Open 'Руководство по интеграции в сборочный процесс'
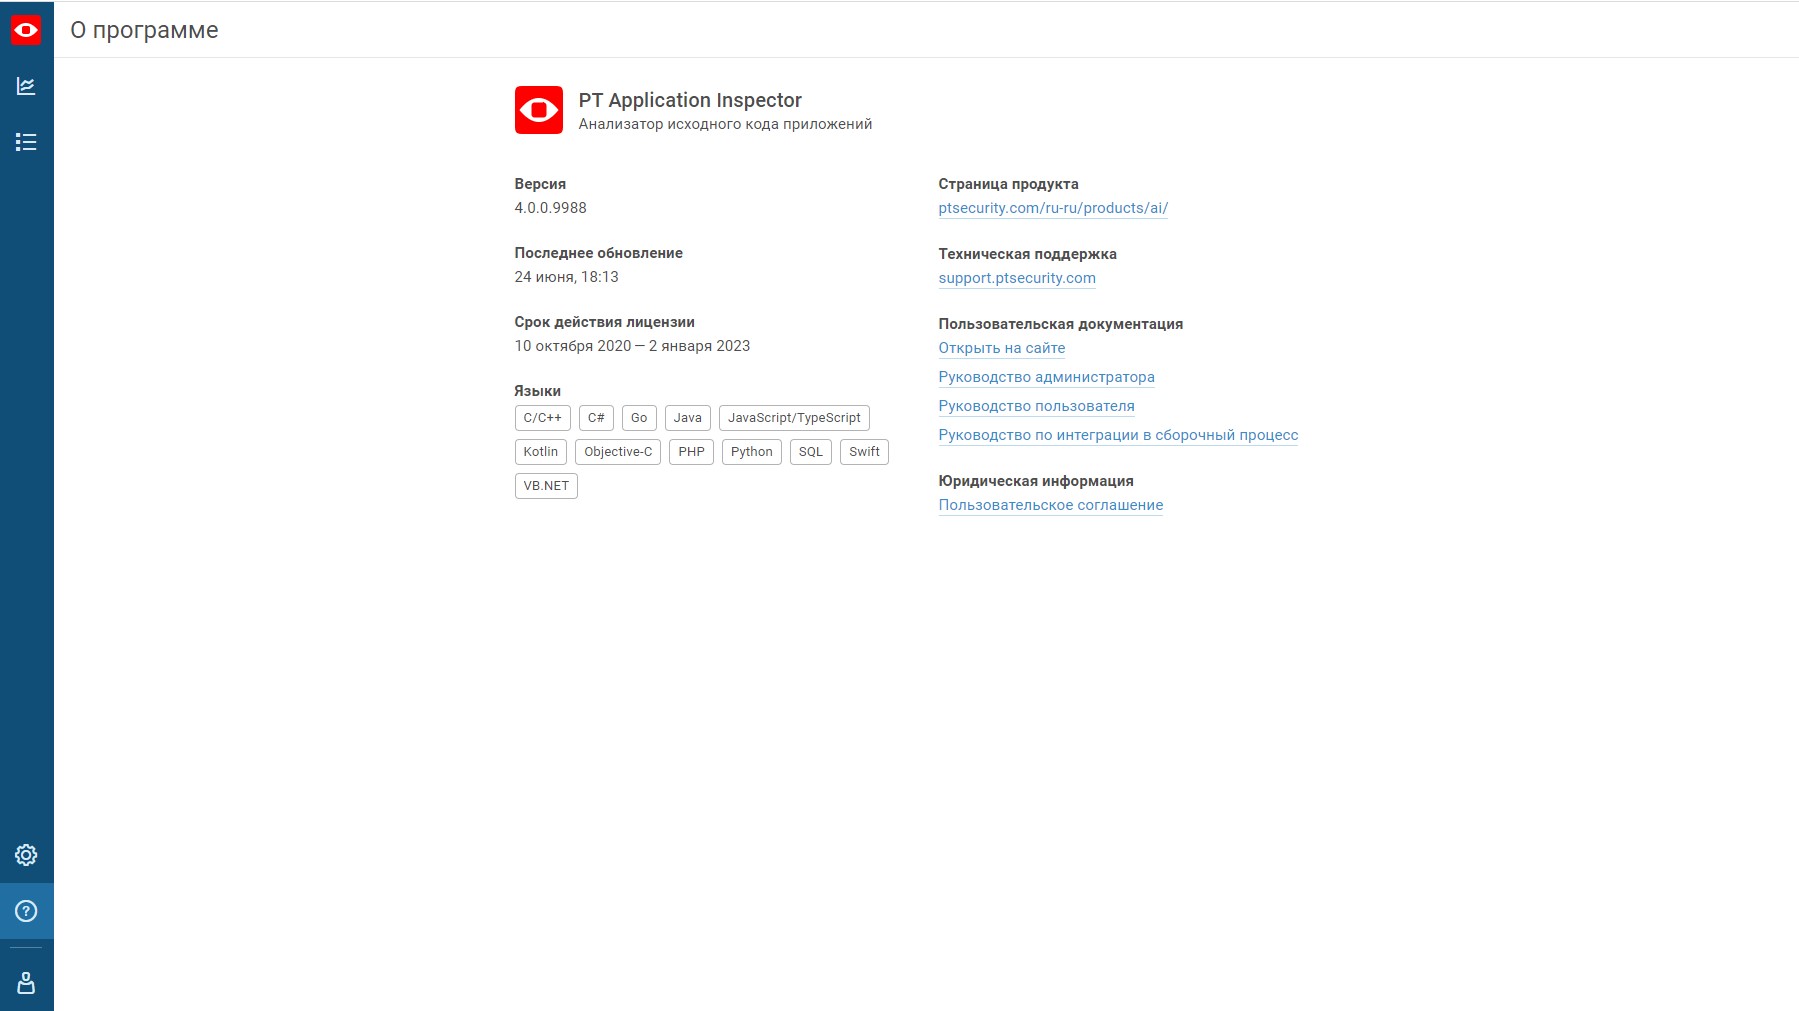The height and width of the screenshot is (1011, 1799). (1118, 435)
